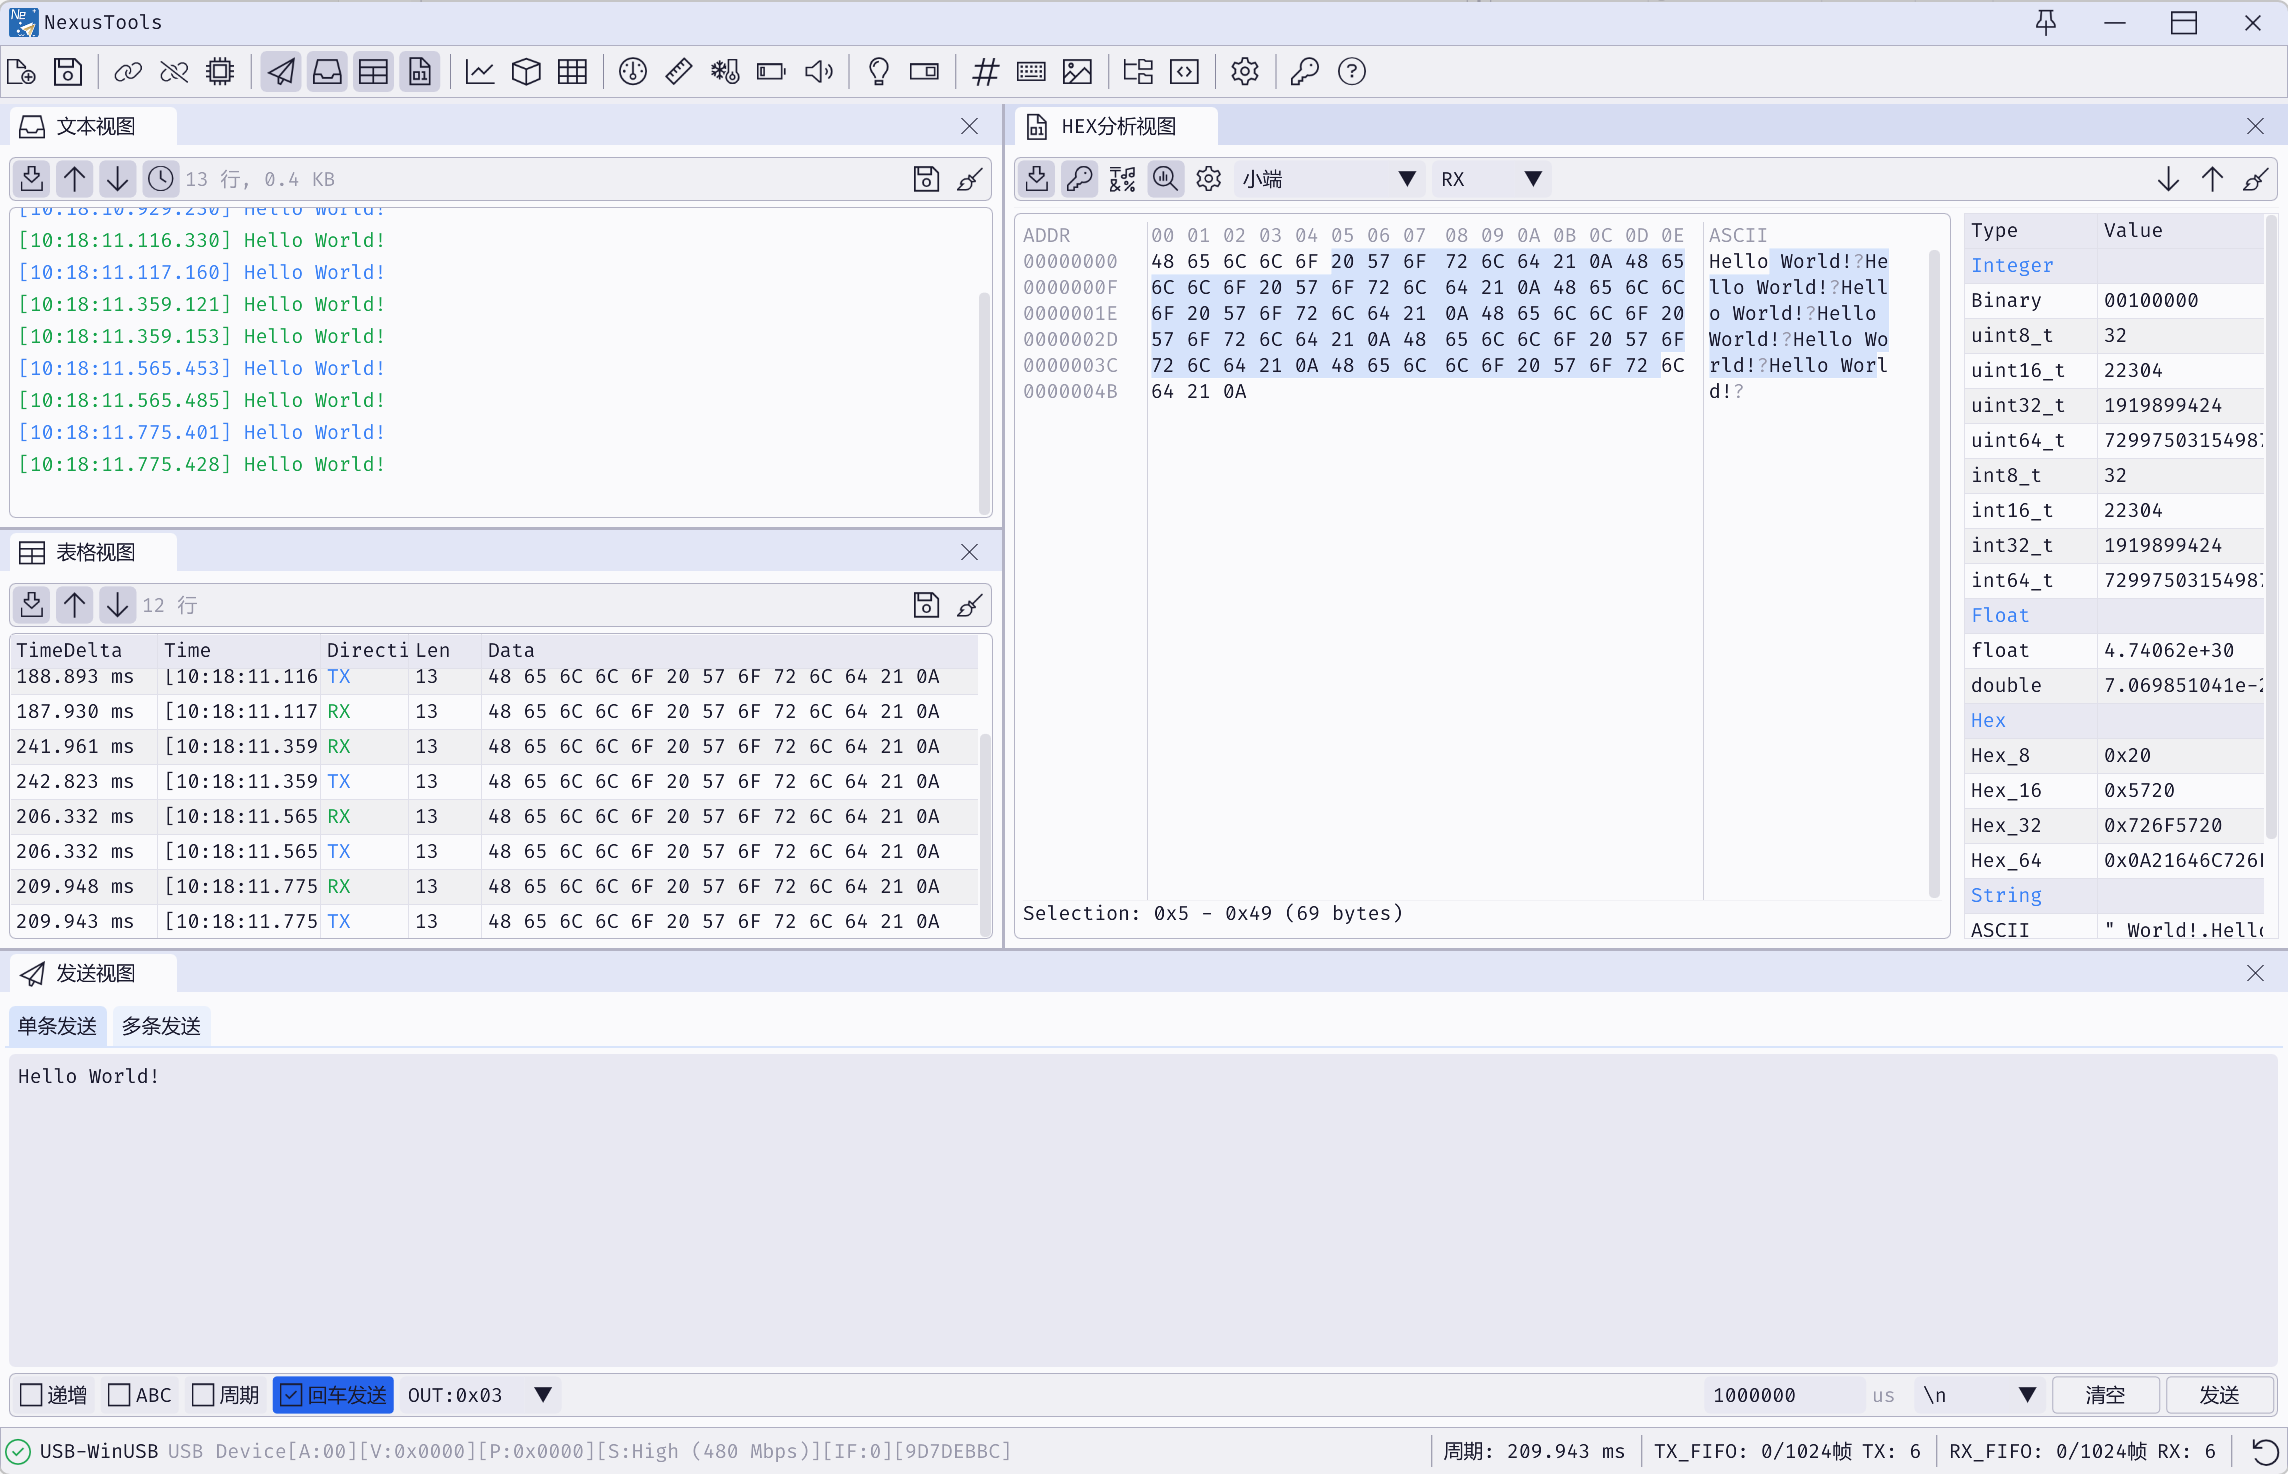Image resolution: width=2288 pixels, height=1474 pixels.
Task: Click the speaker sound icon in toolbar
Action: tap(818, 71)
